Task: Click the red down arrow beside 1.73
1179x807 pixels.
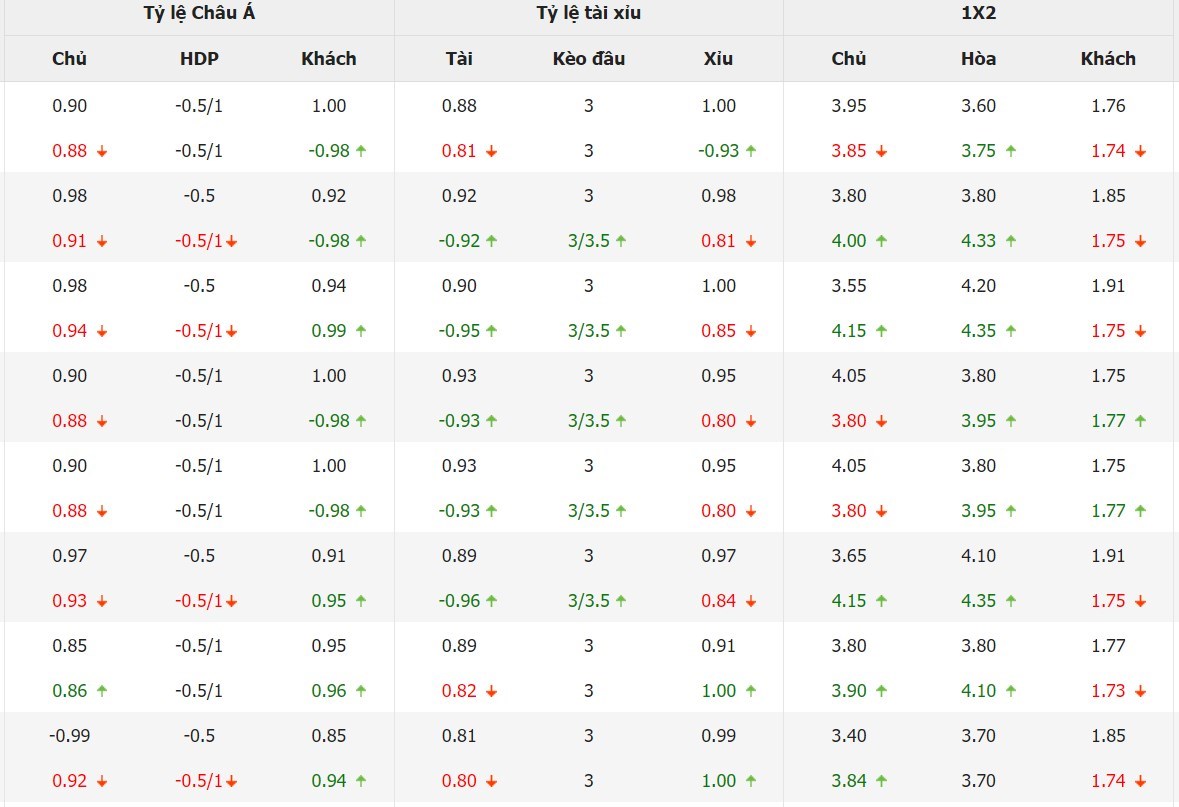Action: click(1141, 691)
